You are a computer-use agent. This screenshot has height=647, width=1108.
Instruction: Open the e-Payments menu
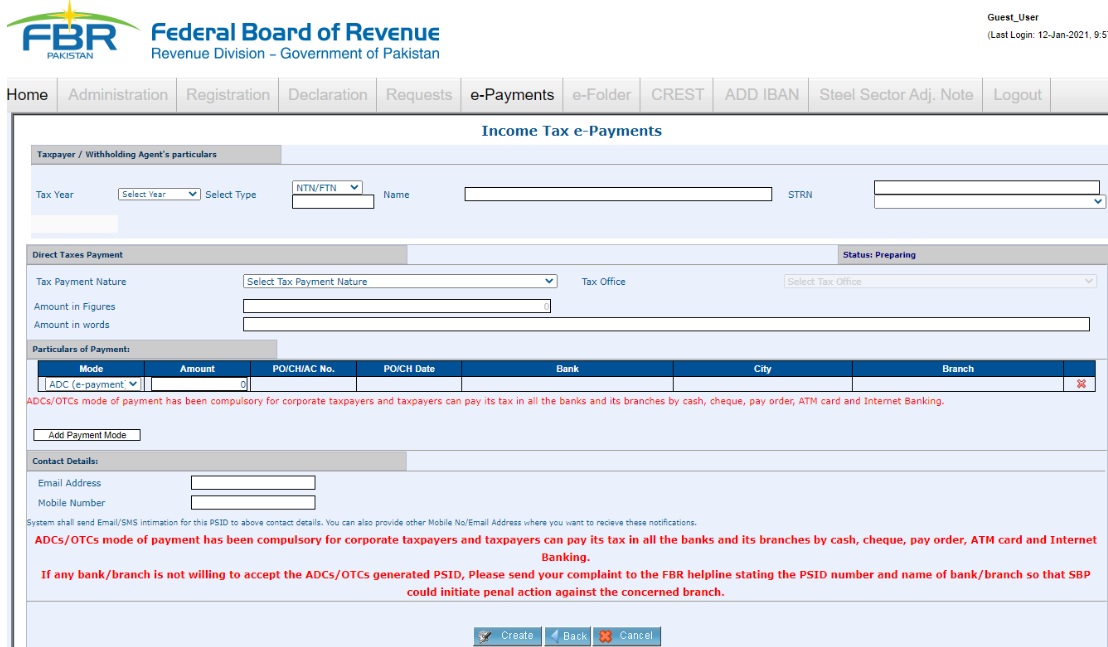[x=512, y=95]
